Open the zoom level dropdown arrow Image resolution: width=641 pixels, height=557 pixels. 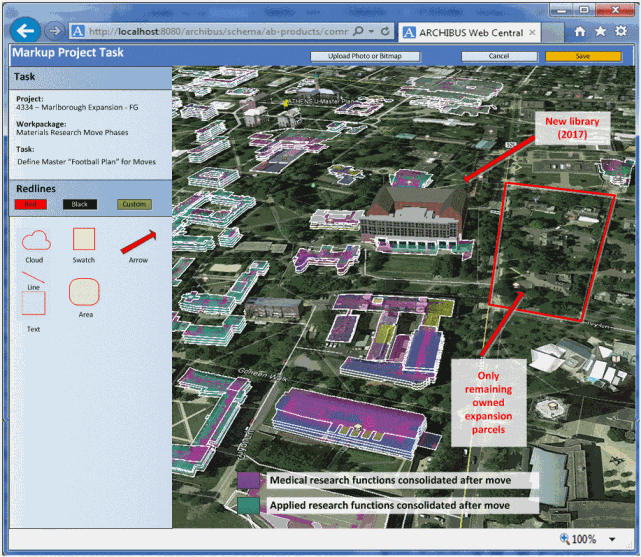point(611,538)
